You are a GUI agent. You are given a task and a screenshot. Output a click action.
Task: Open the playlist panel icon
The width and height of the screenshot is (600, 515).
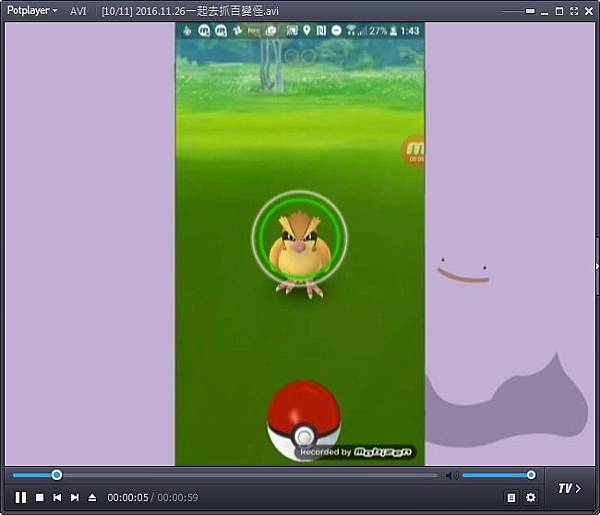511,497
